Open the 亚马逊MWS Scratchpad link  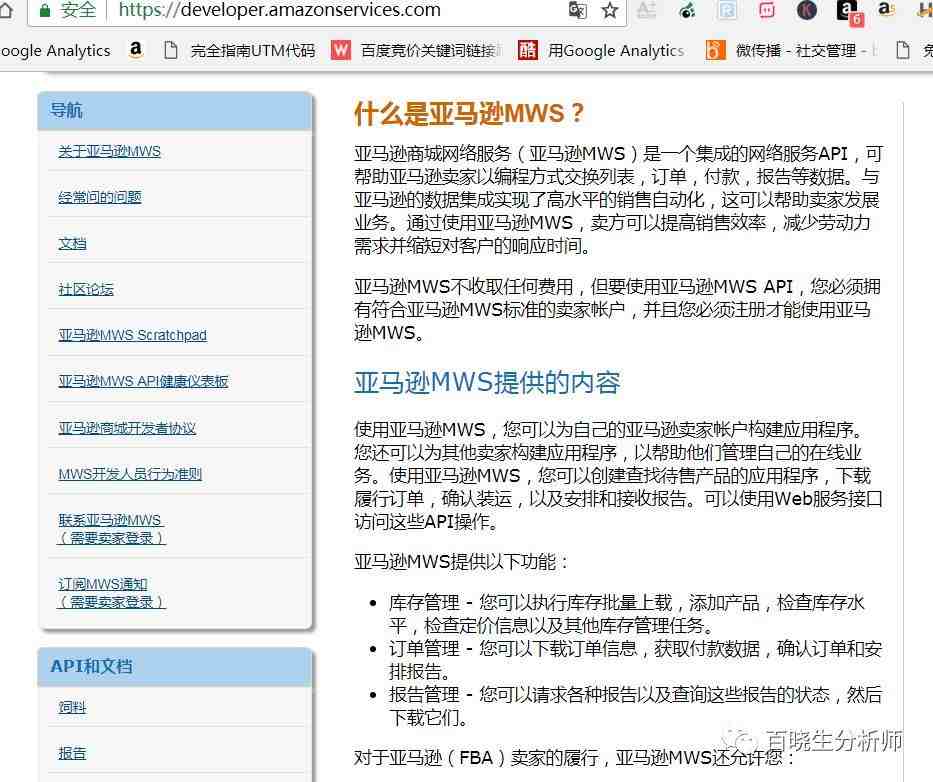(132, 335)
